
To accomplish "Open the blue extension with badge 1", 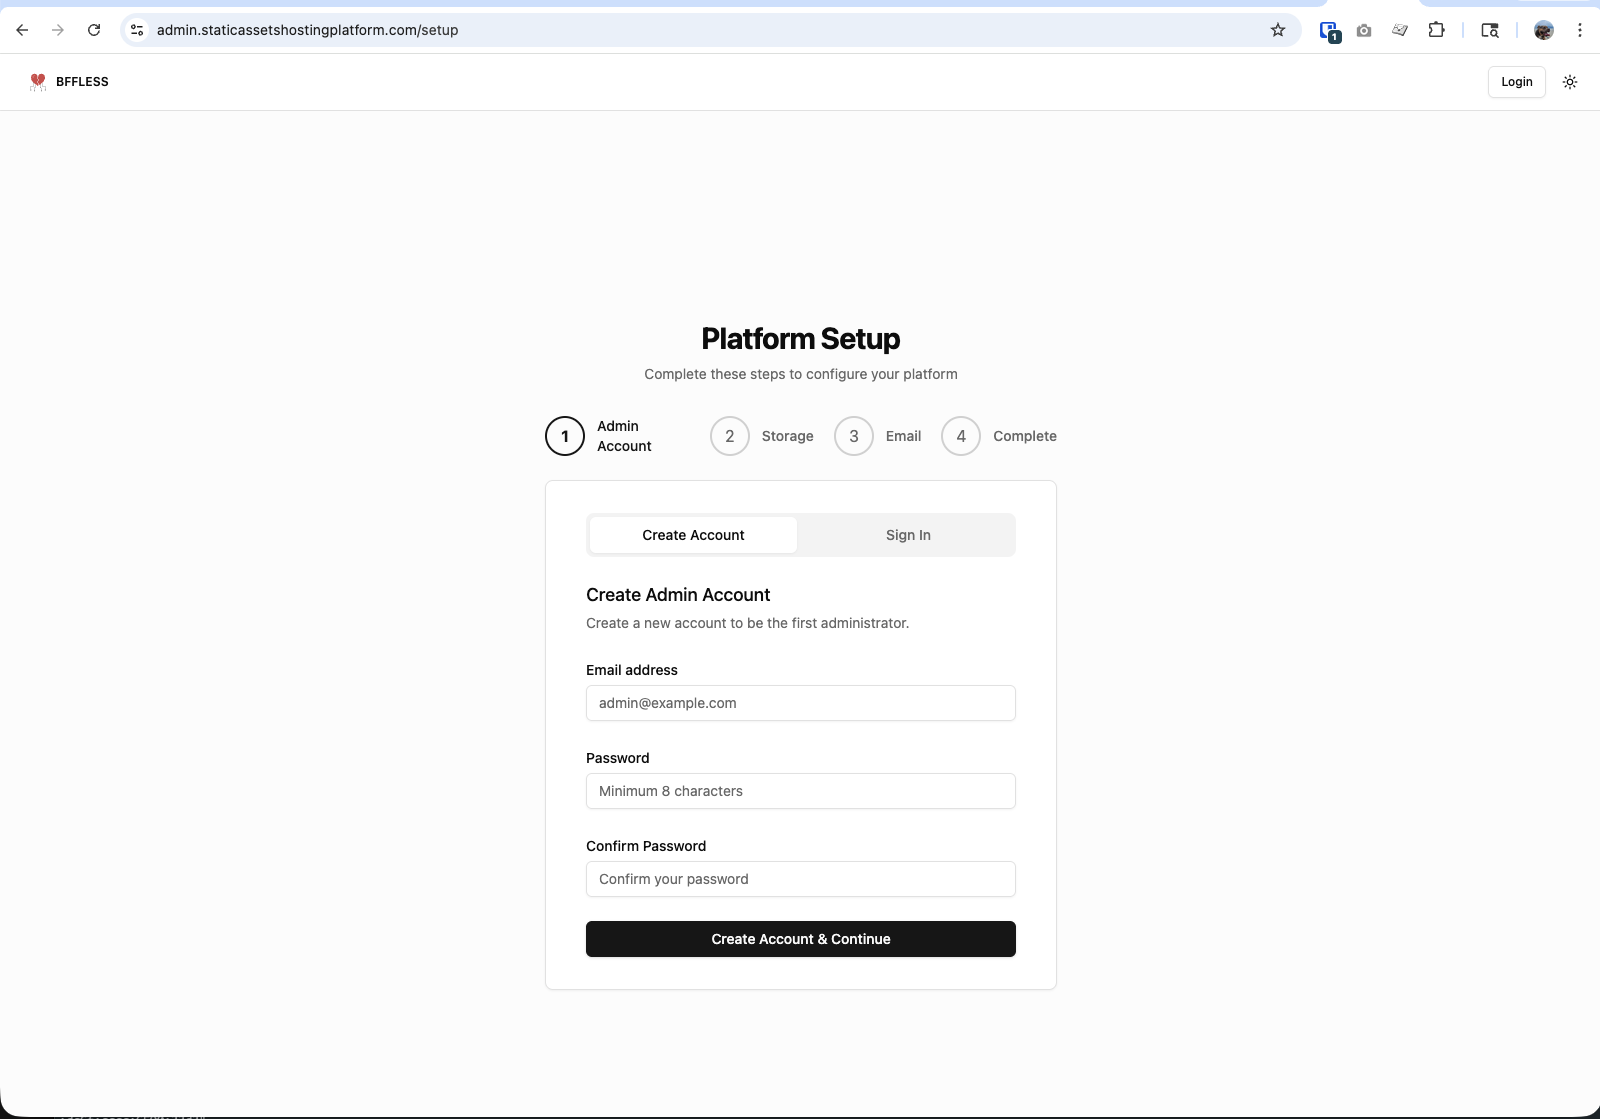I will coord(1329,30).
